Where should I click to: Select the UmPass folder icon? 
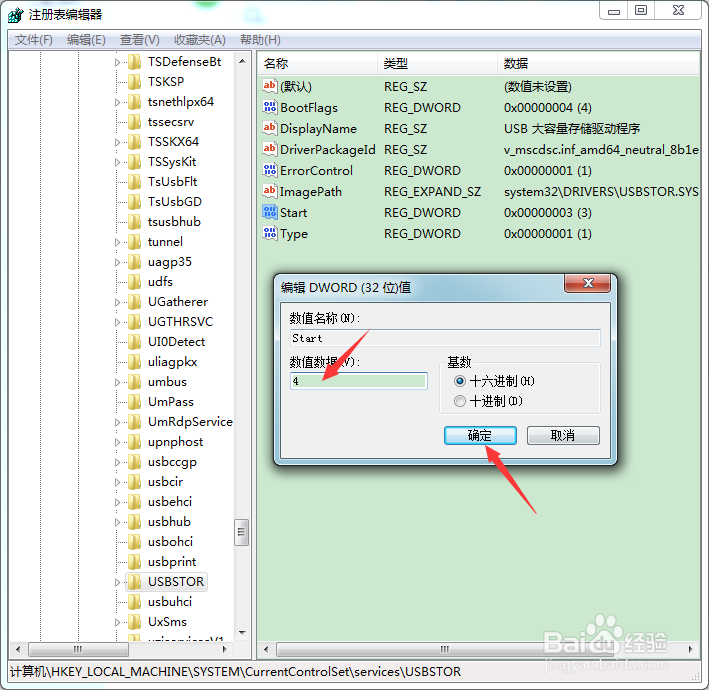(134, 402)
